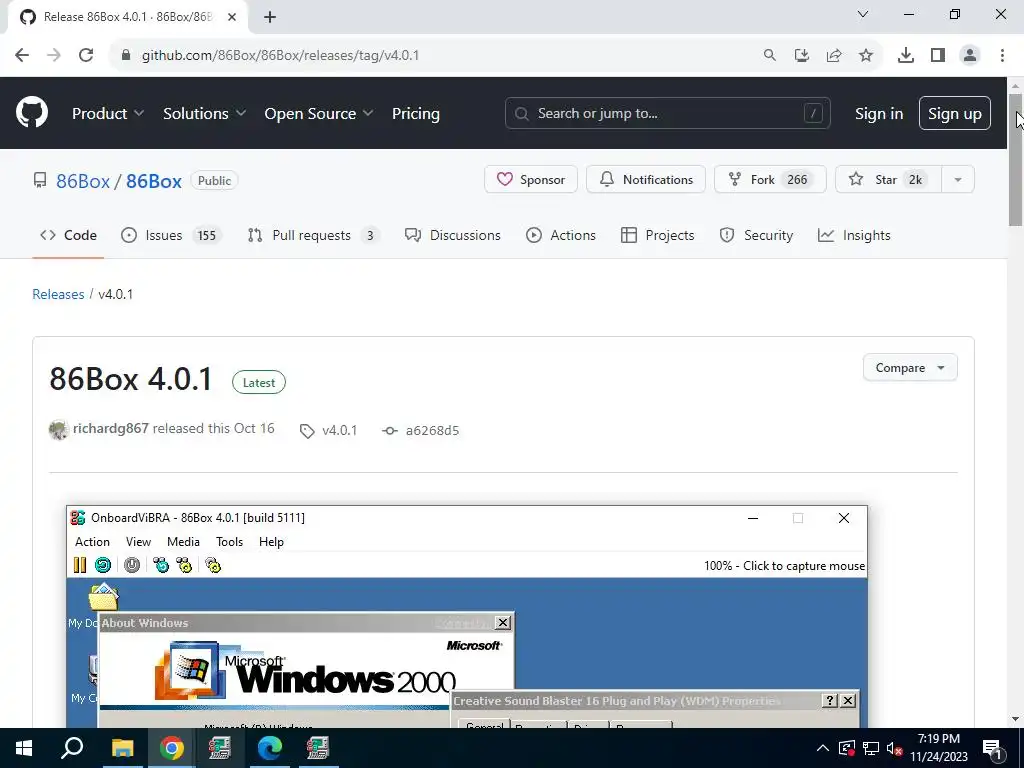Focus the Search or jump to field
This screenshot has height=768, width=1024.
click(x=667, y=113)
